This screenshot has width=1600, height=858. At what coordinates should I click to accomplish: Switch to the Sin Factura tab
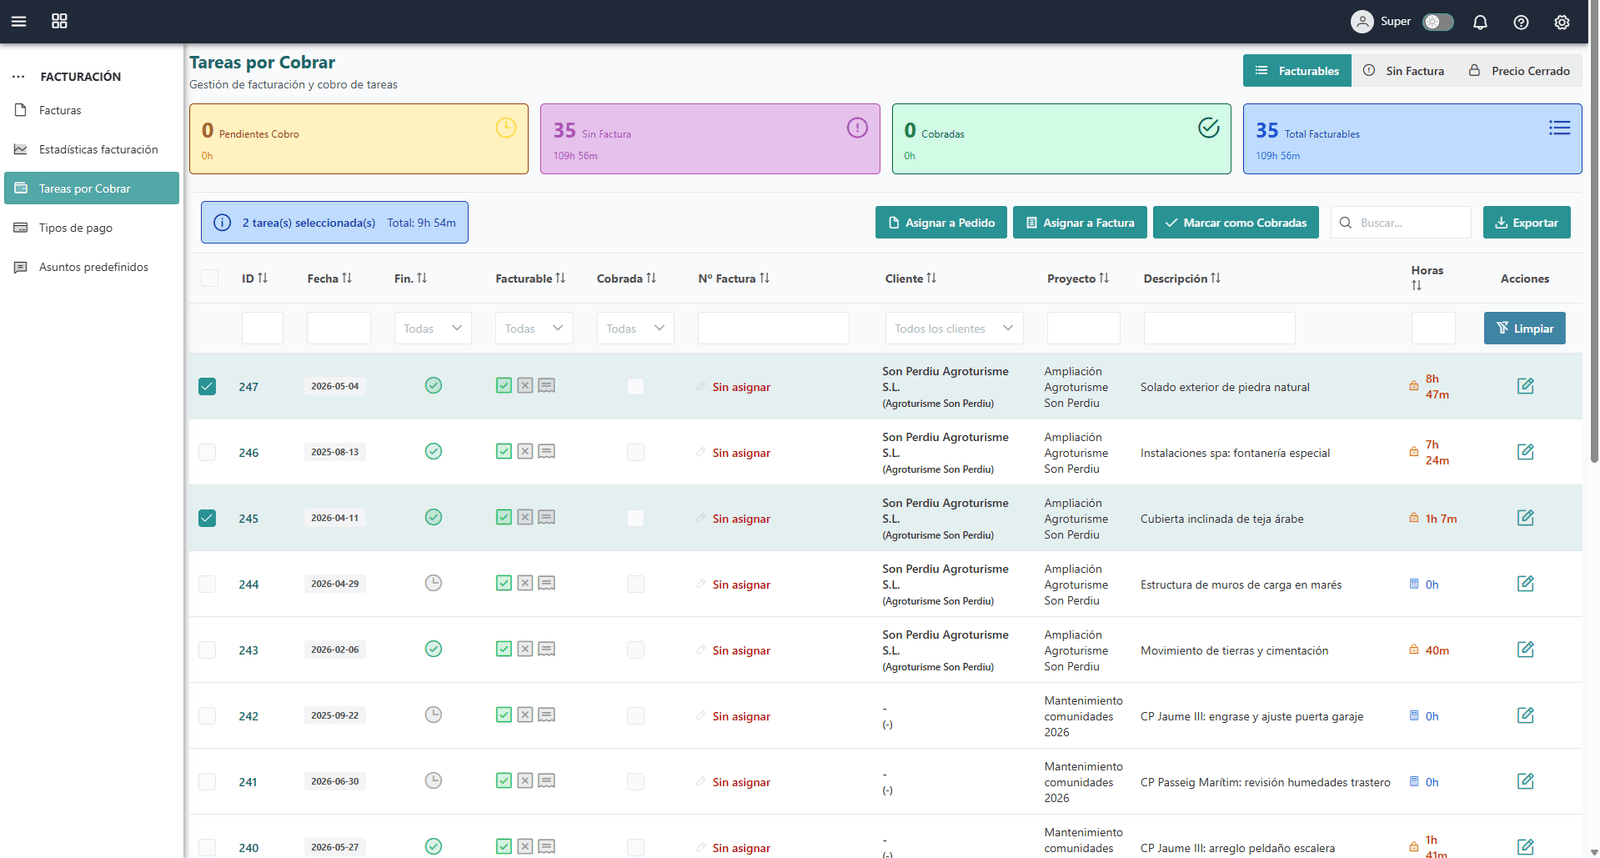pyautogui.click(x=1405, y=71)
